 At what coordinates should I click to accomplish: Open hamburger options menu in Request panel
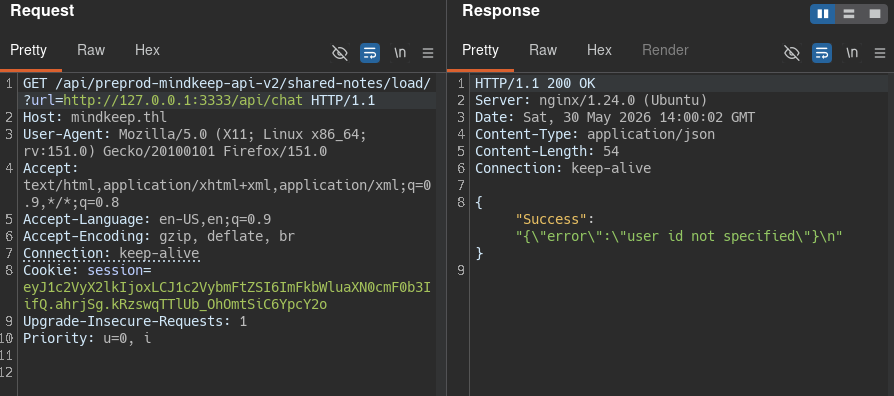(428, 53)
